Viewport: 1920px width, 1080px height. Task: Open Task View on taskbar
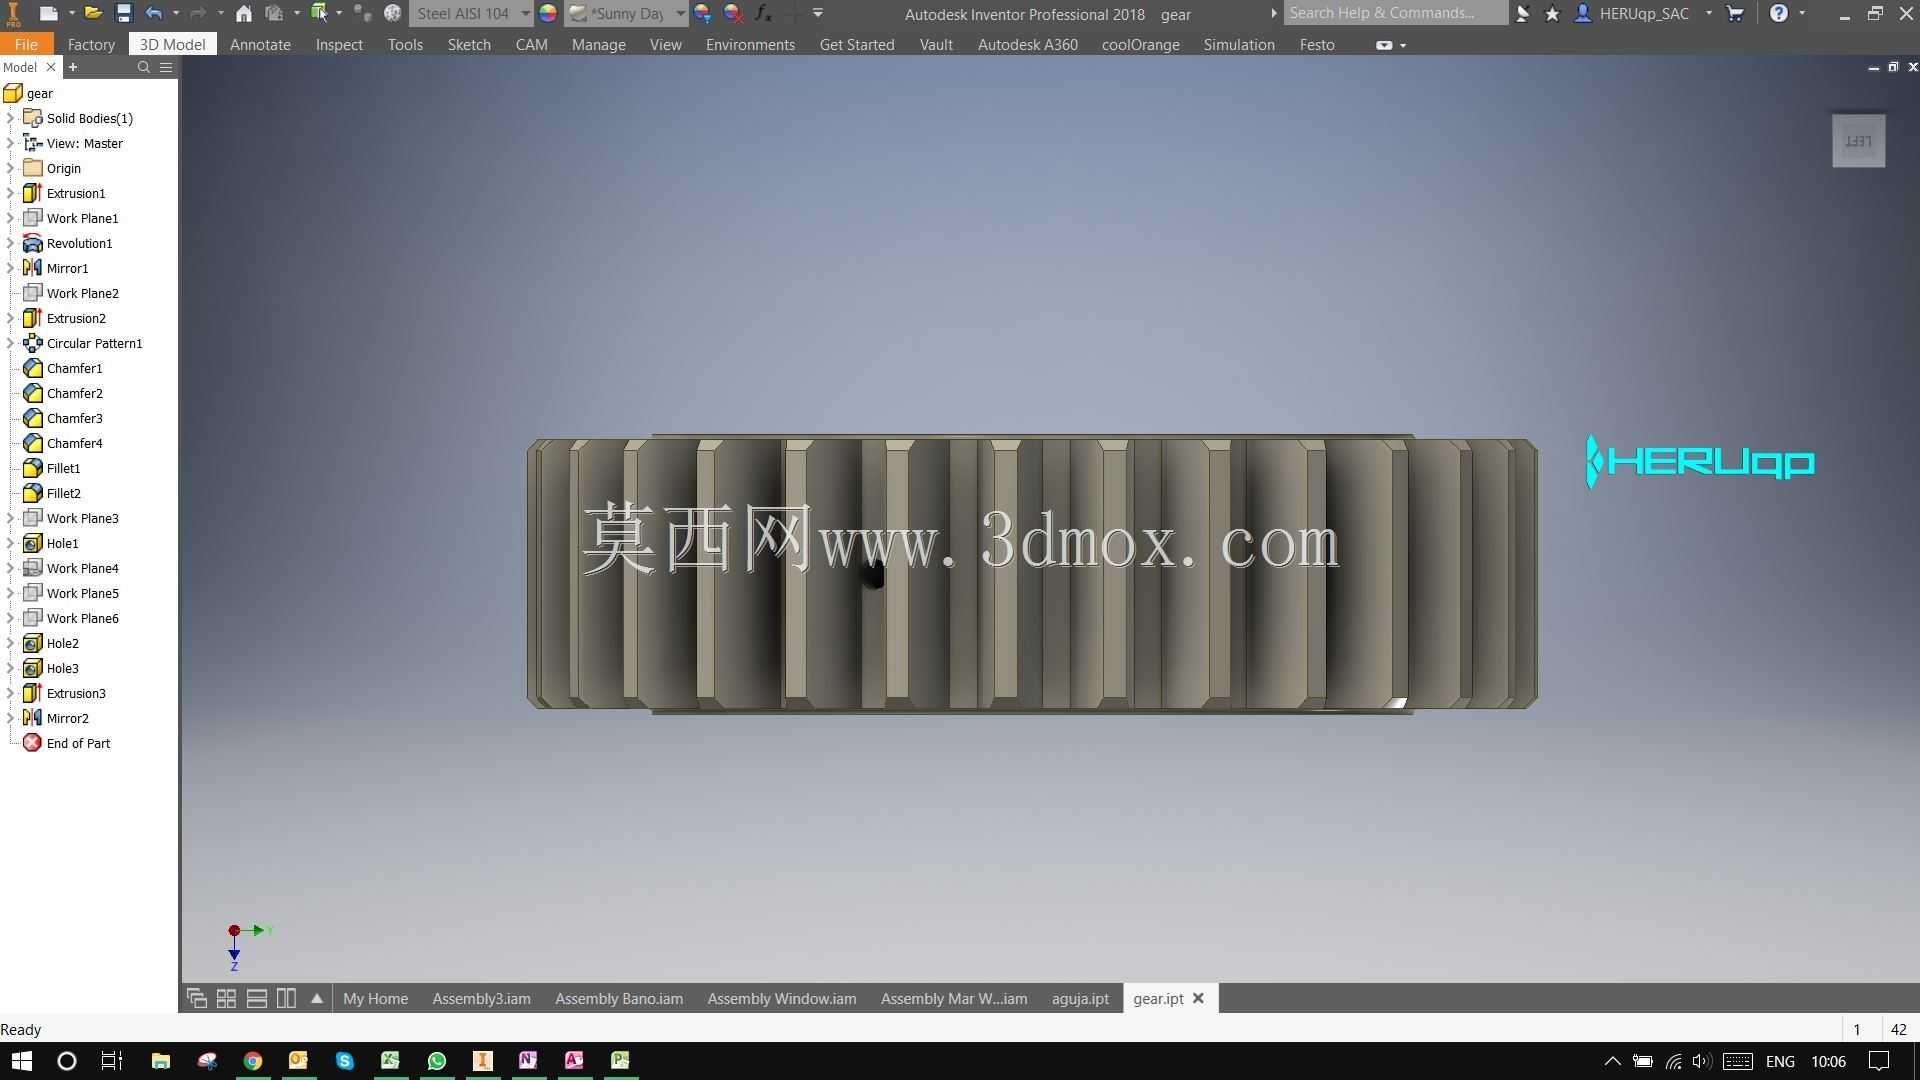[x=112, y=1061]
